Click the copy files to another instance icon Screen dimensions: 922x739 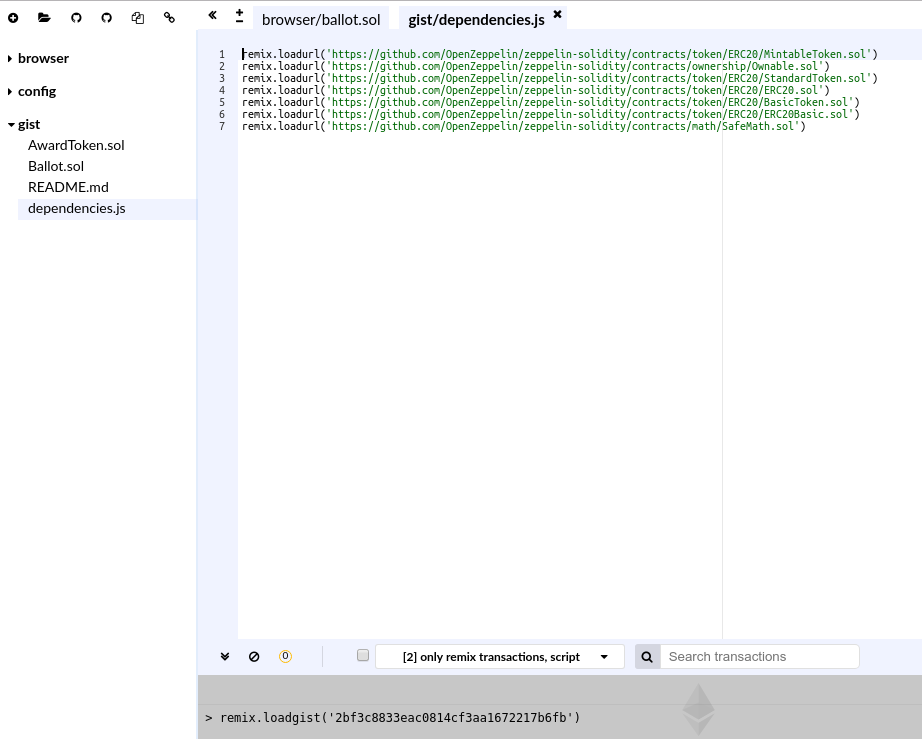click(x=138, y=18)
